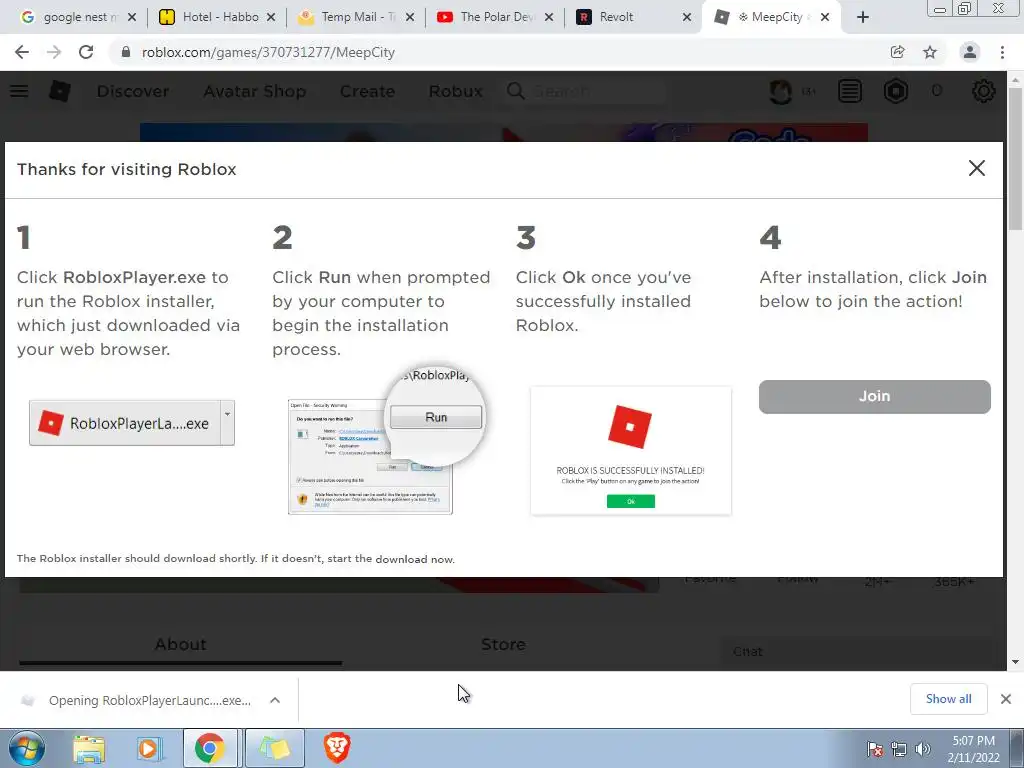Open the Chrome three-dot menu

[x=1002, y=52]
